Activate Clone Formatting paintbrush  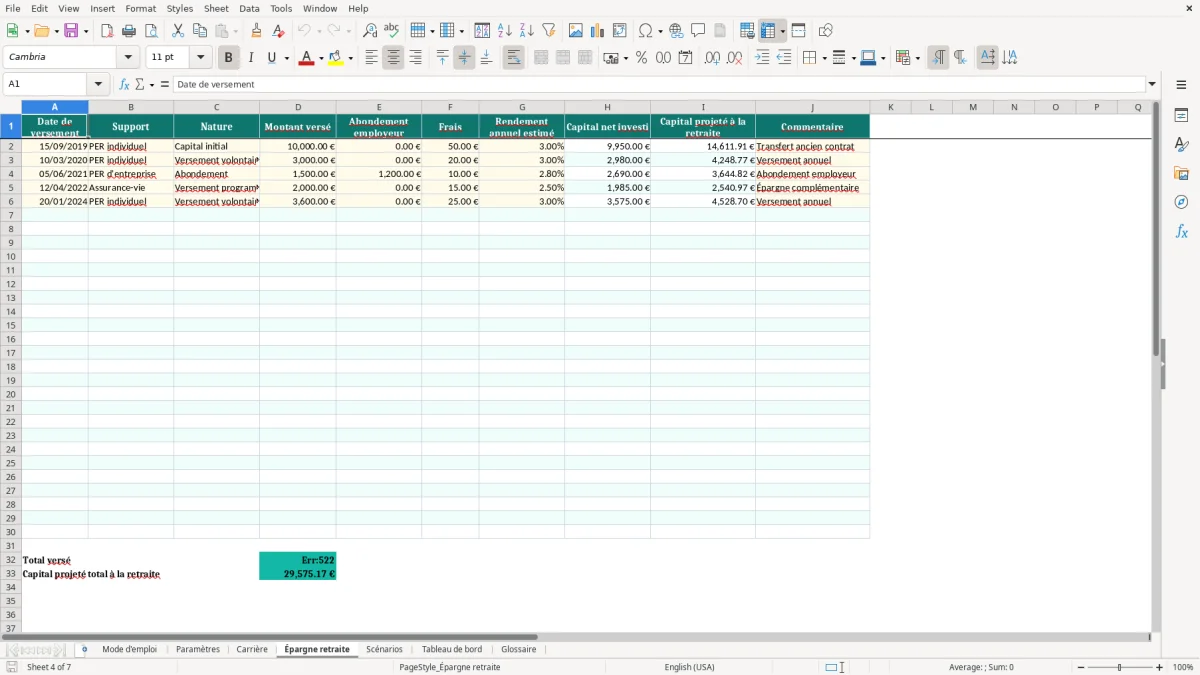(x=256, y=31)
